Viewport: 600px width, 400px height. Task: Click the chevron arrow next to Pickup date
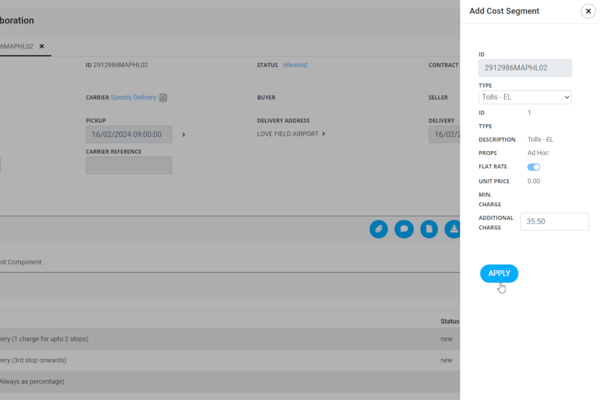tap(184, 135)
